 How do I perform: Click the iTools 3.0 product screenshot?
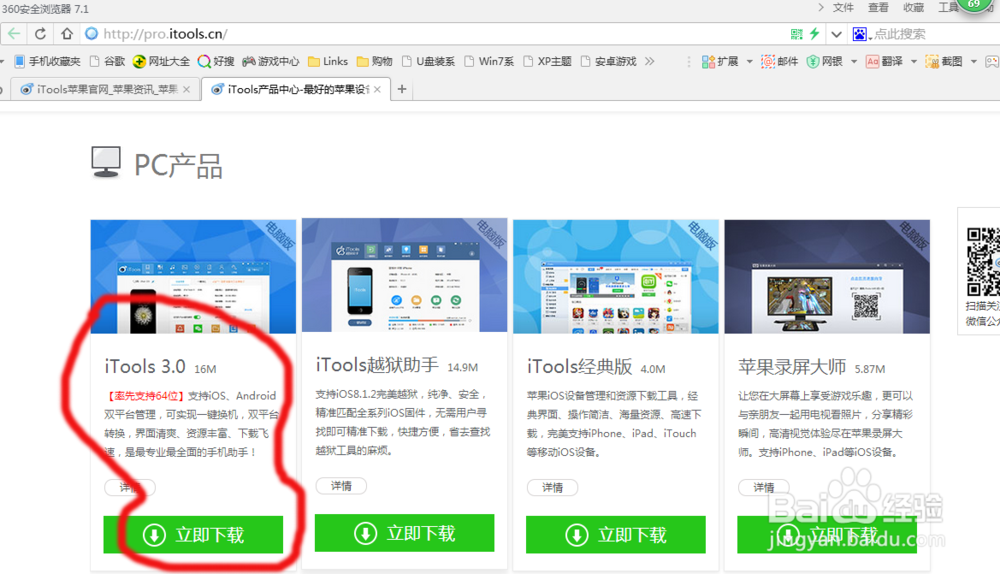click(193, 276)
